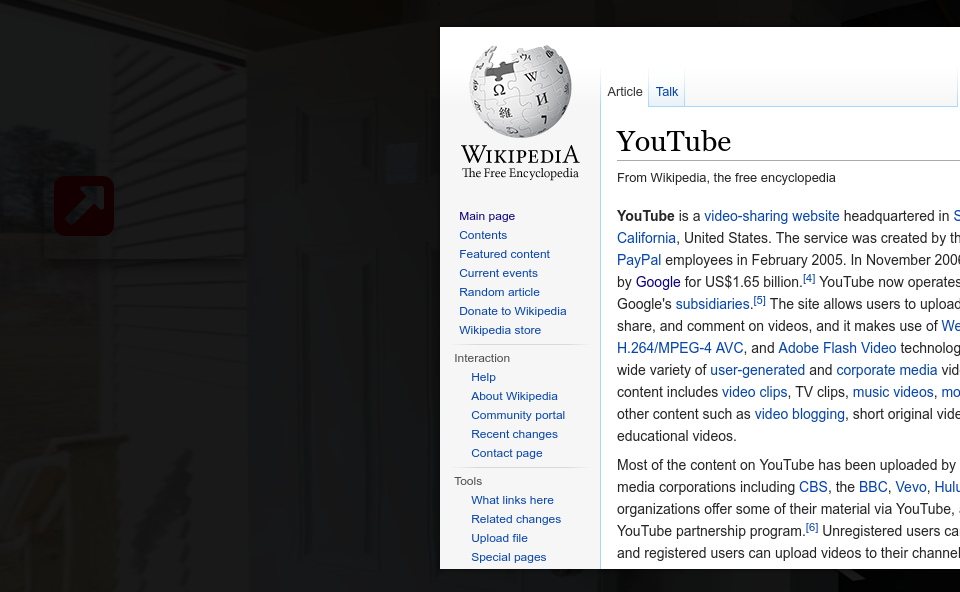The width and height of the screenshot is (960, 592).
Task: View Related changes under Tools
Action: [x=516, y=519]
